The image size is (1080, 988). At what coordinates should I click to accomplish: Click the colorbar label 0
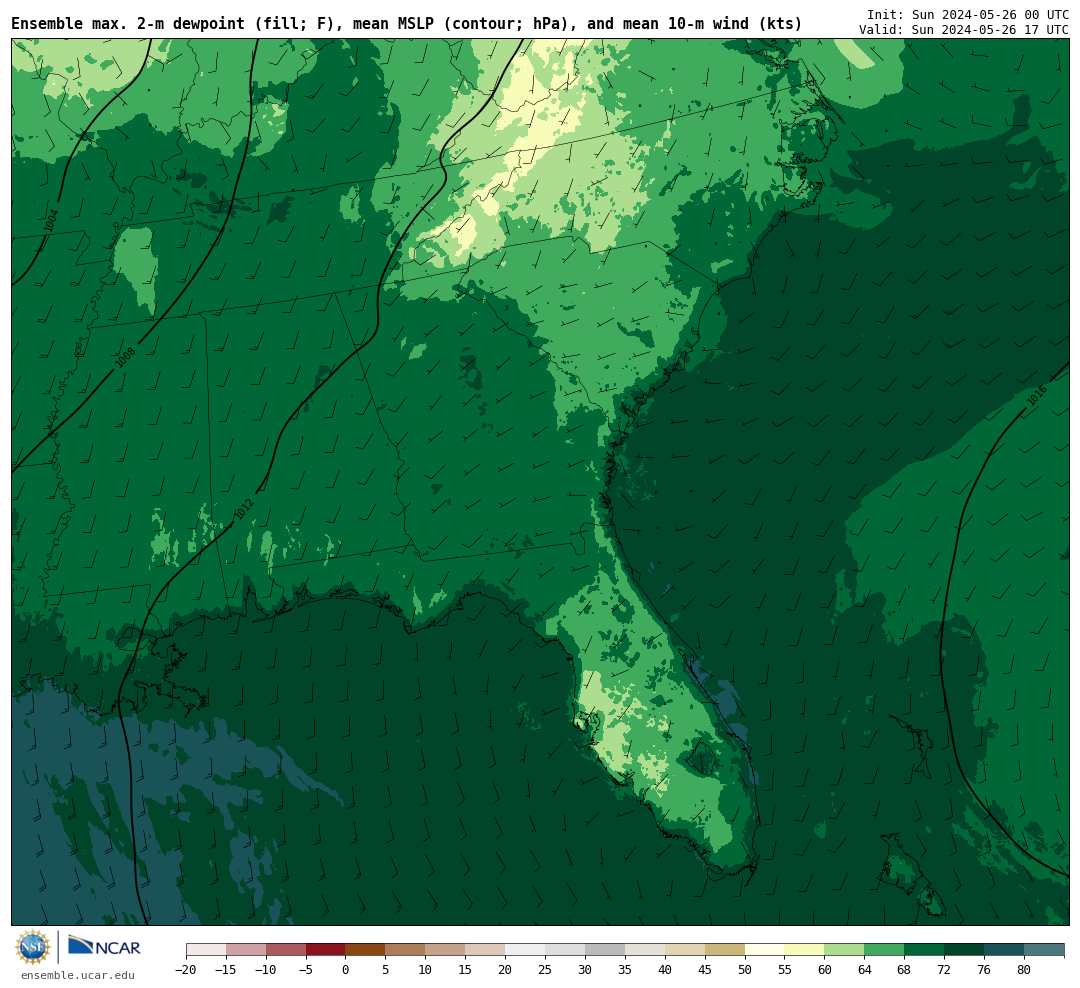click(345, 969)
